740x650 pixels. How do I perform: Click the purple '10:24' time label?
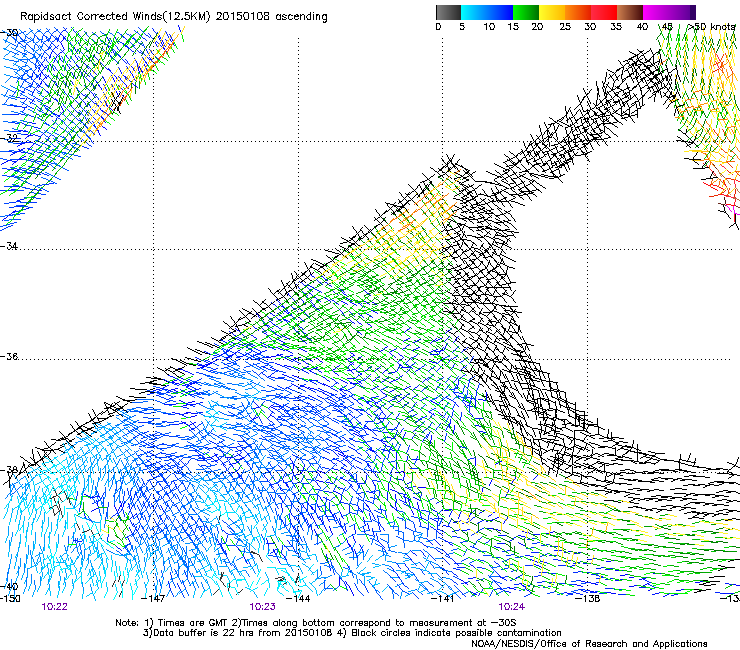point(512,607)
